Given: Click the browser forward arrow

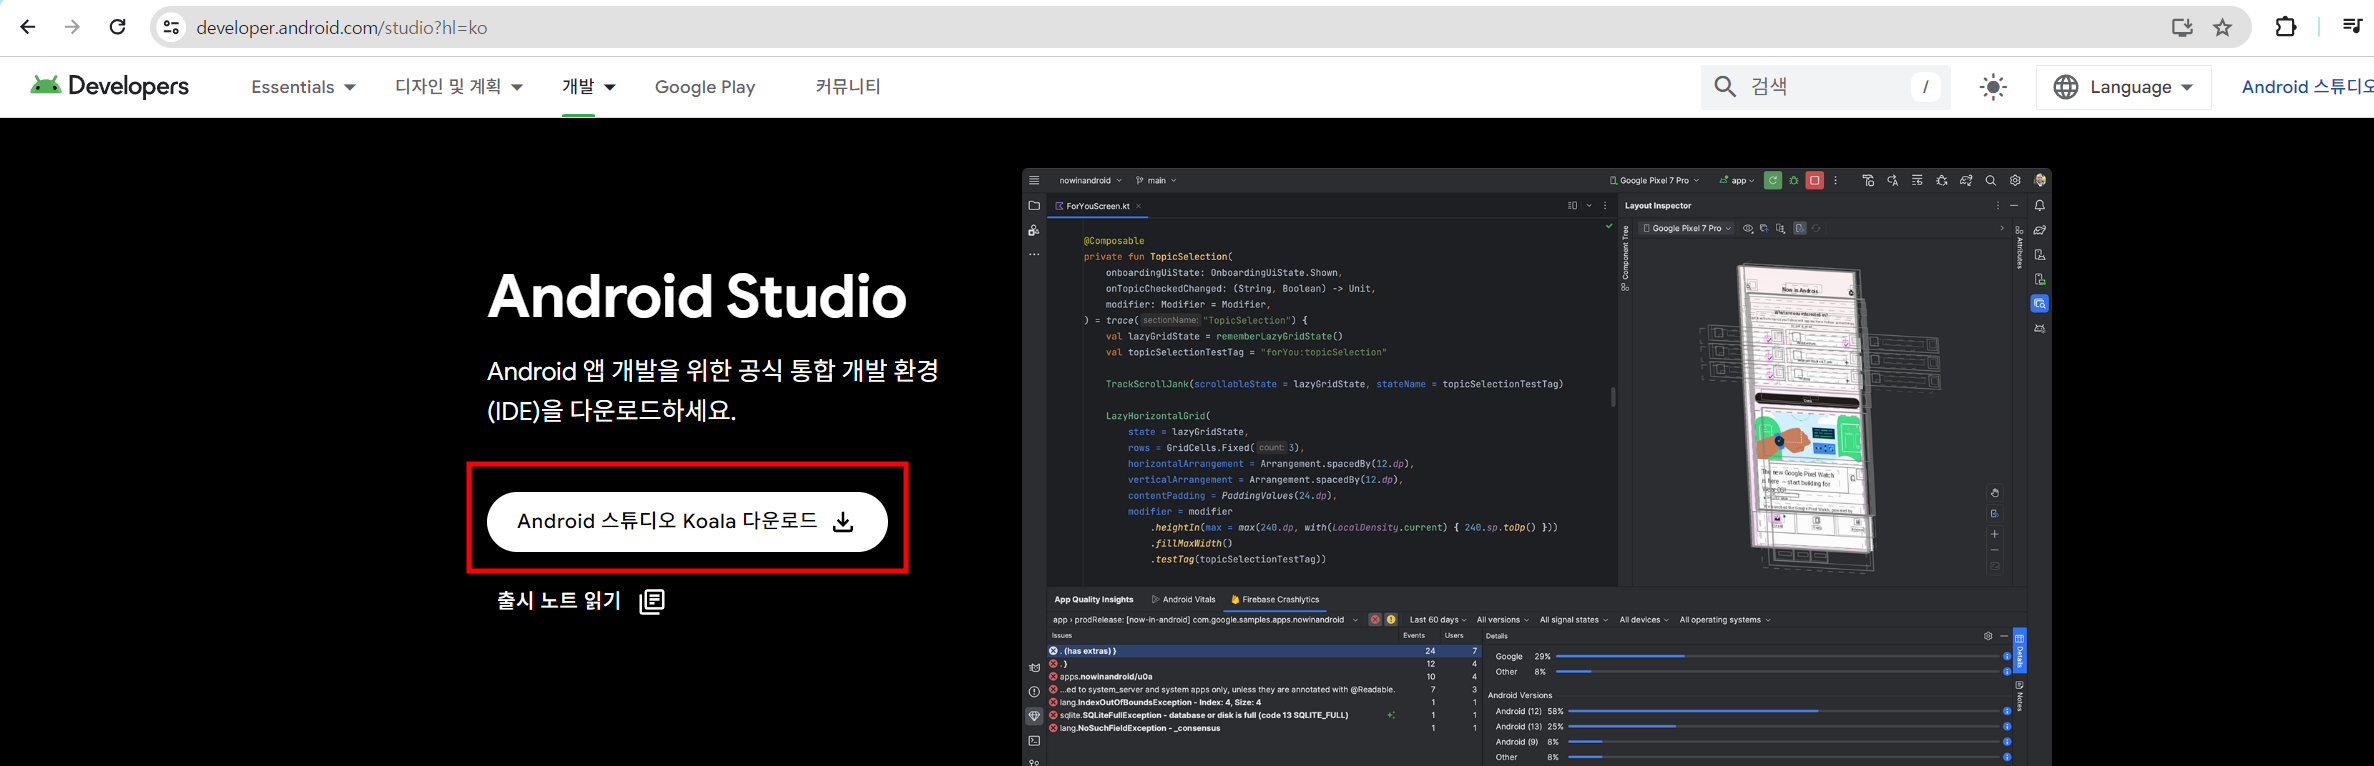Looking at the screenshot, I should (x=72, y=27).
